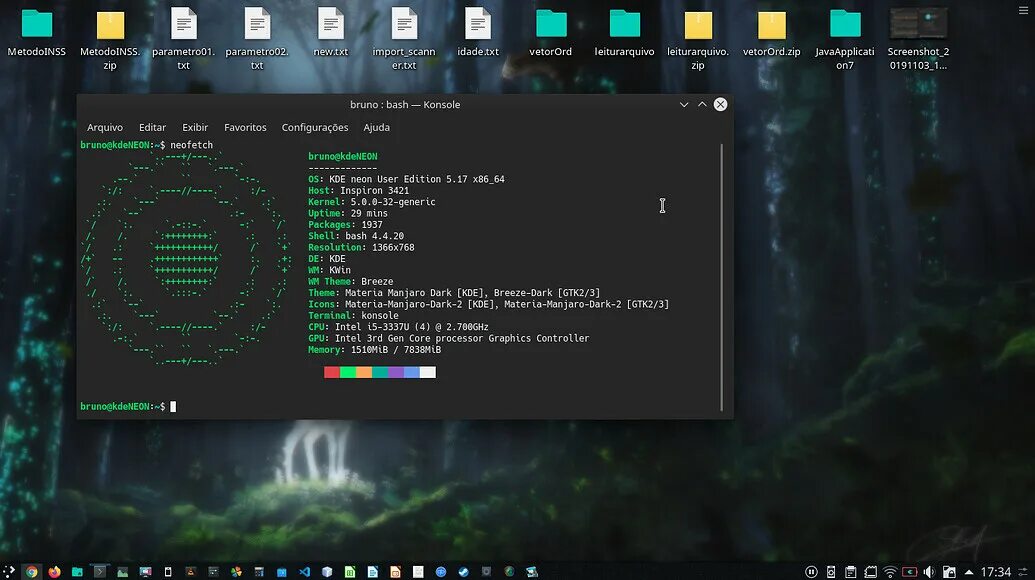Launch Google Chrome from the taskbar
Viewport: 1035px width, 580px height.
[32, 571]
